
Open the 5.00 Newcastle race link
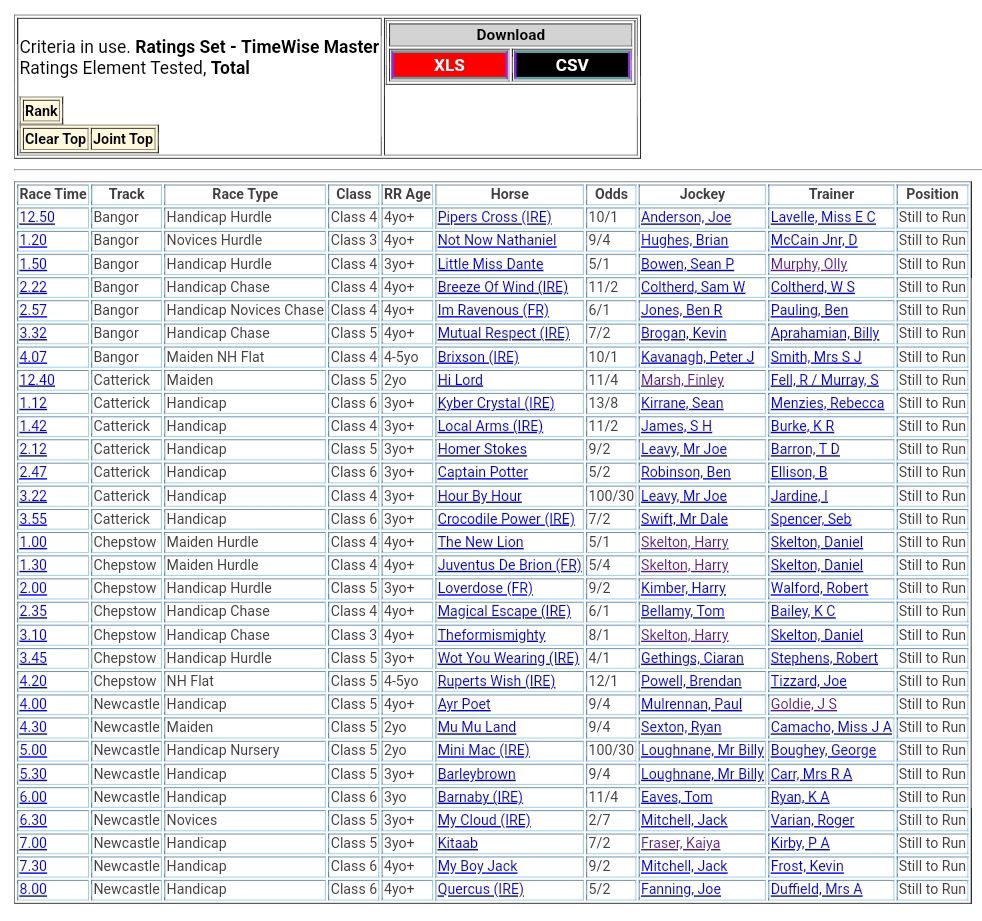tap(33, 750)
